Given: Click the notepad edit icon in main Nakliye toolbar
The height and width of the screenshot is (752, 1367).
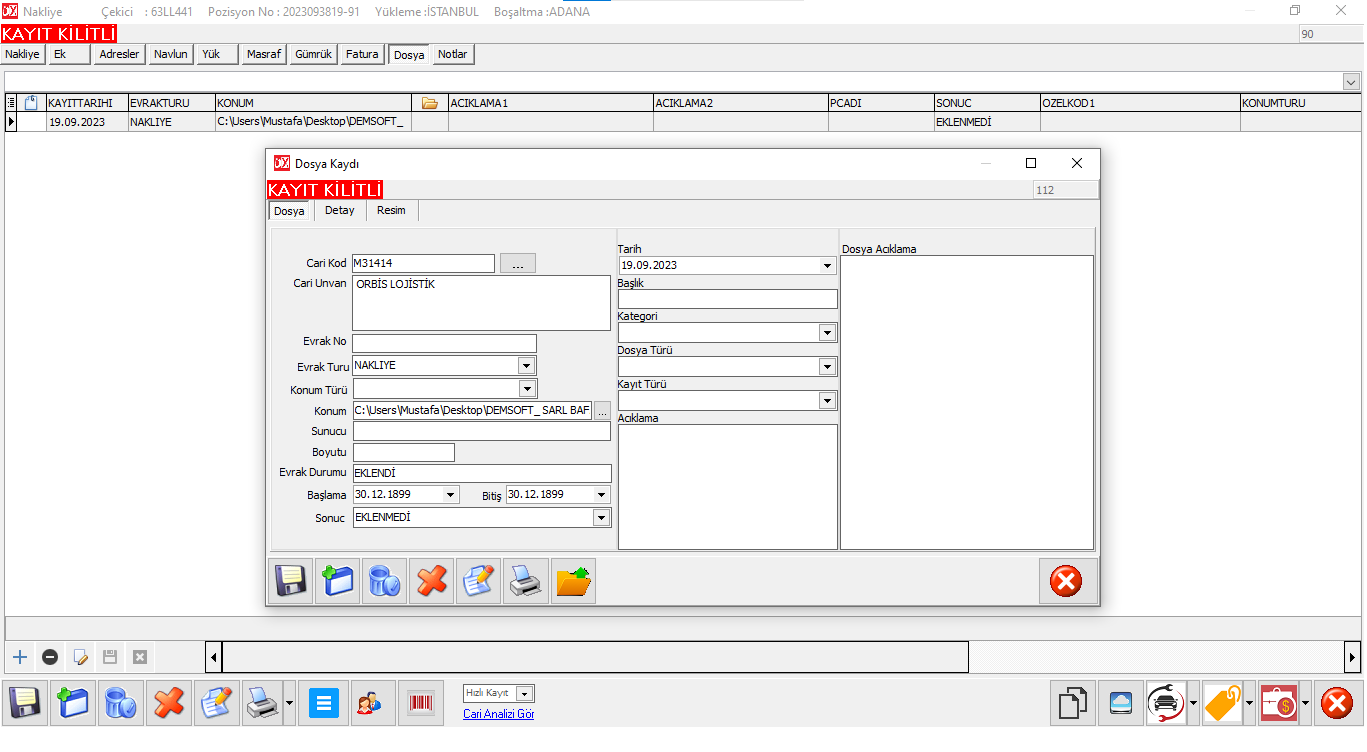Looking at the screenshot, I should point(218,703).
